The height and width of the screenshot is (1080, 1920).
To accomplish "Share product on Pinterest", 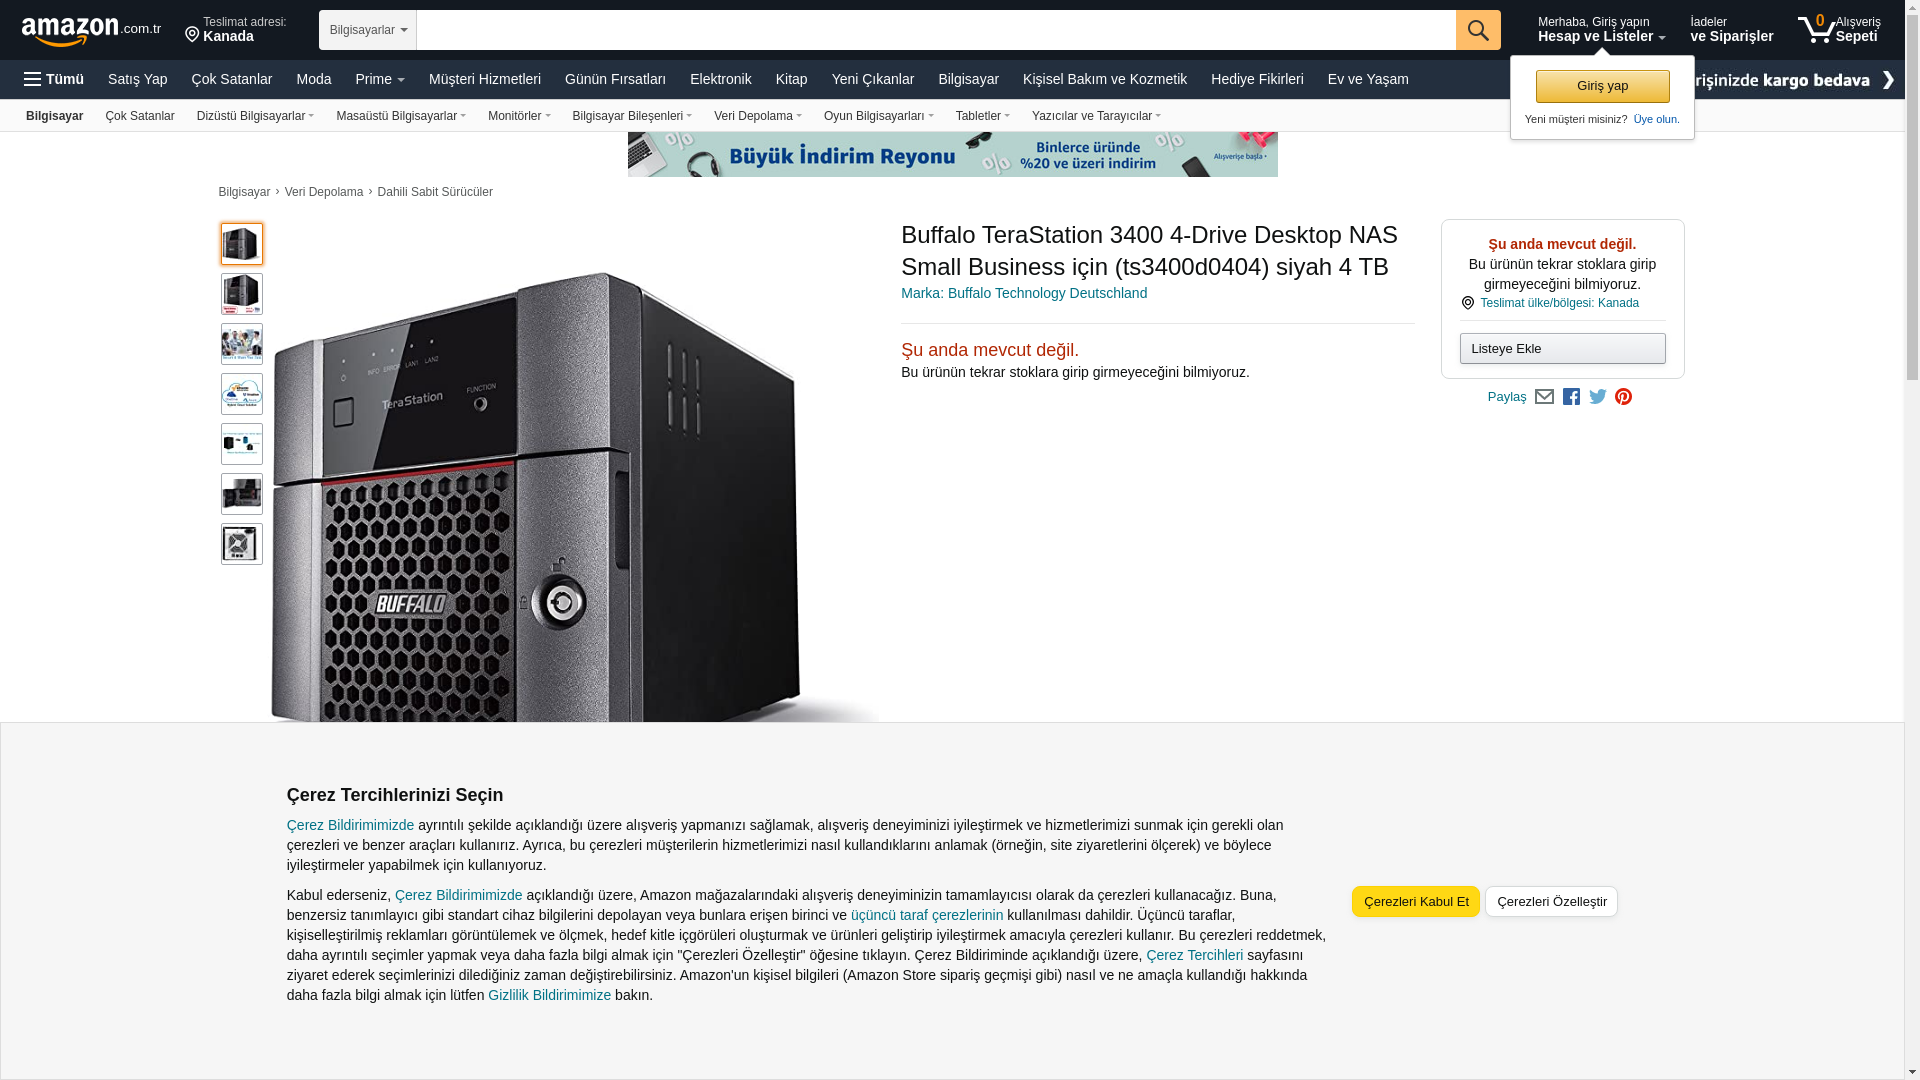I will click(x=1623, y=397).
